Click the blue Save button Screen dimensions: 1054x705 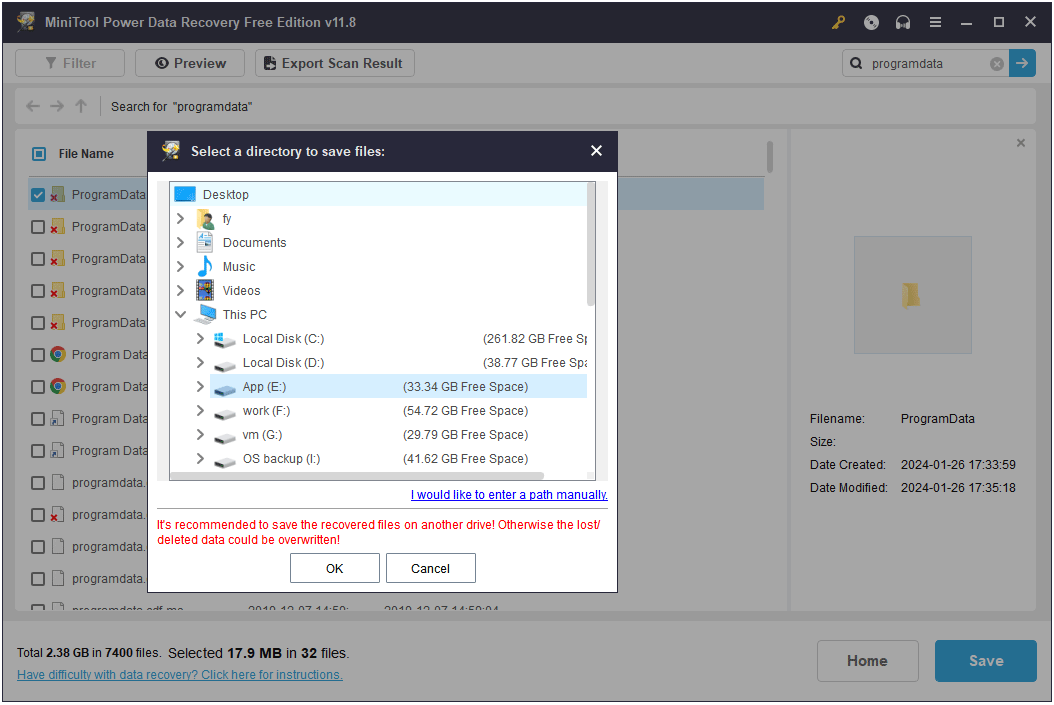click(985, 661)
